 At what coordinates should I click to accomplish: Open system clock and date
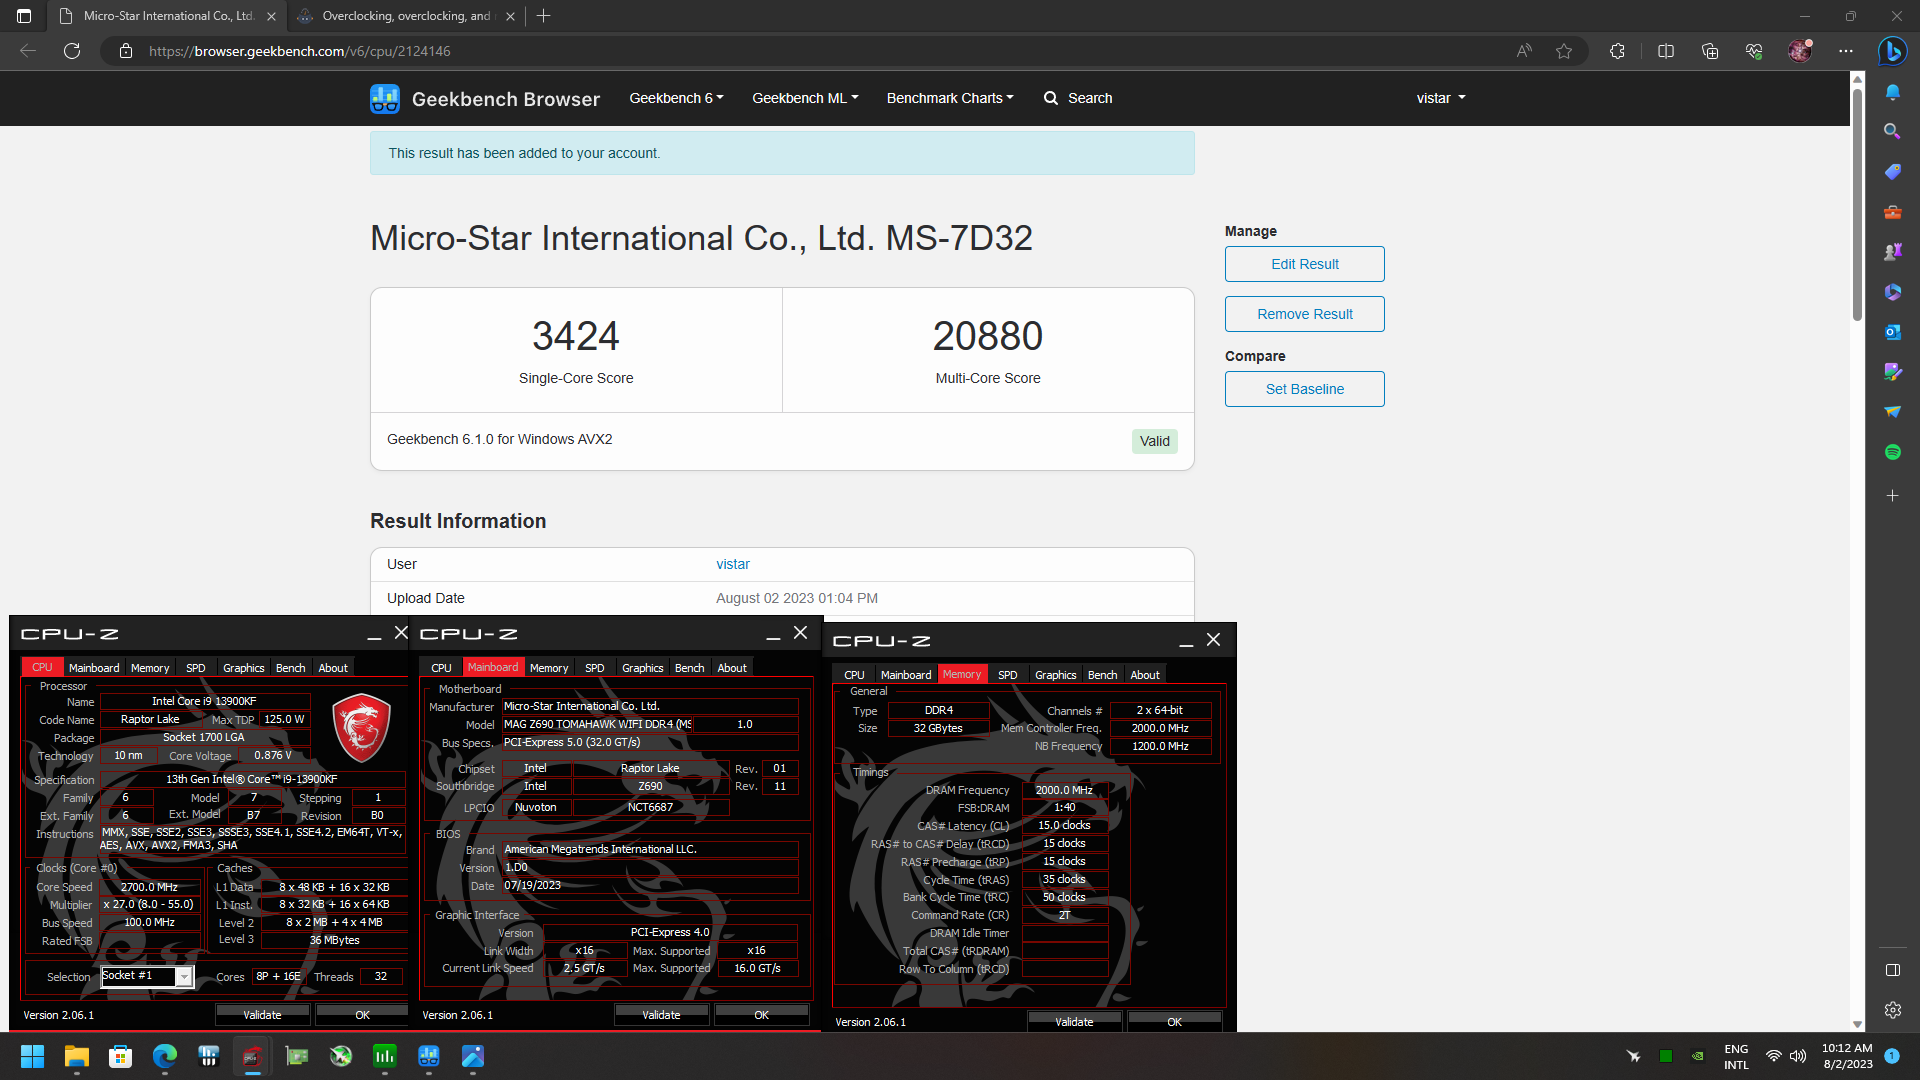1846,1056
